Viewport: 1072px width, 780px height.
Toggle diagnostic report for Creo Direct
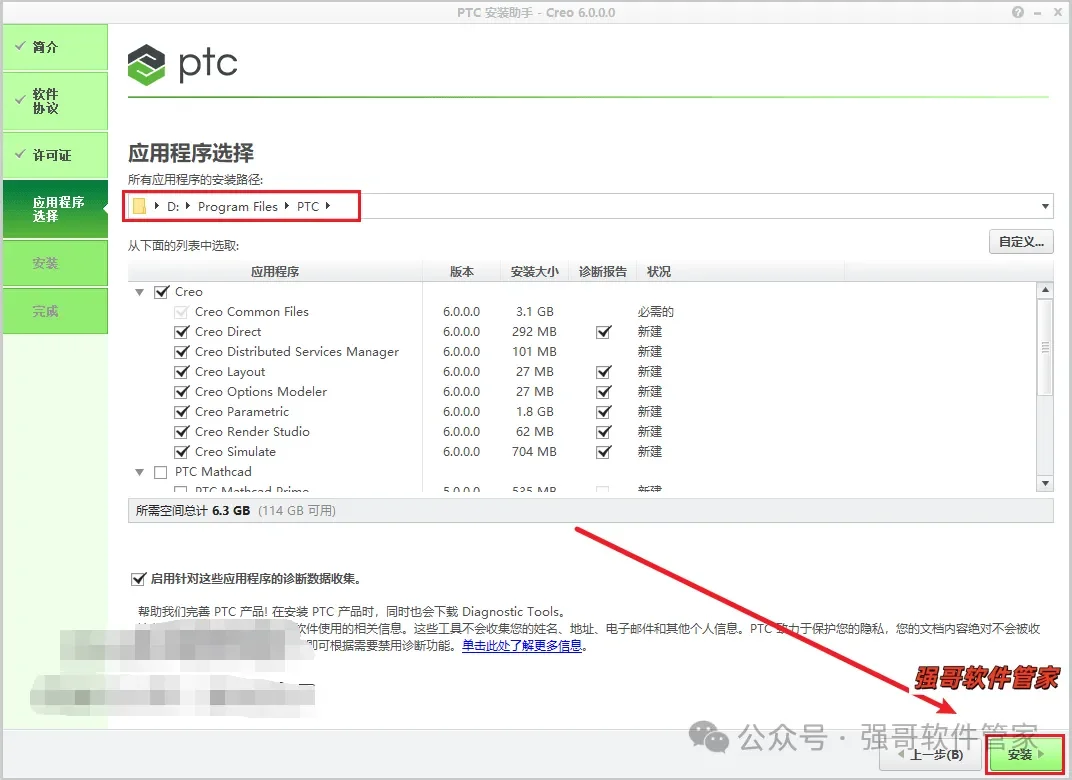coord(603,332)
